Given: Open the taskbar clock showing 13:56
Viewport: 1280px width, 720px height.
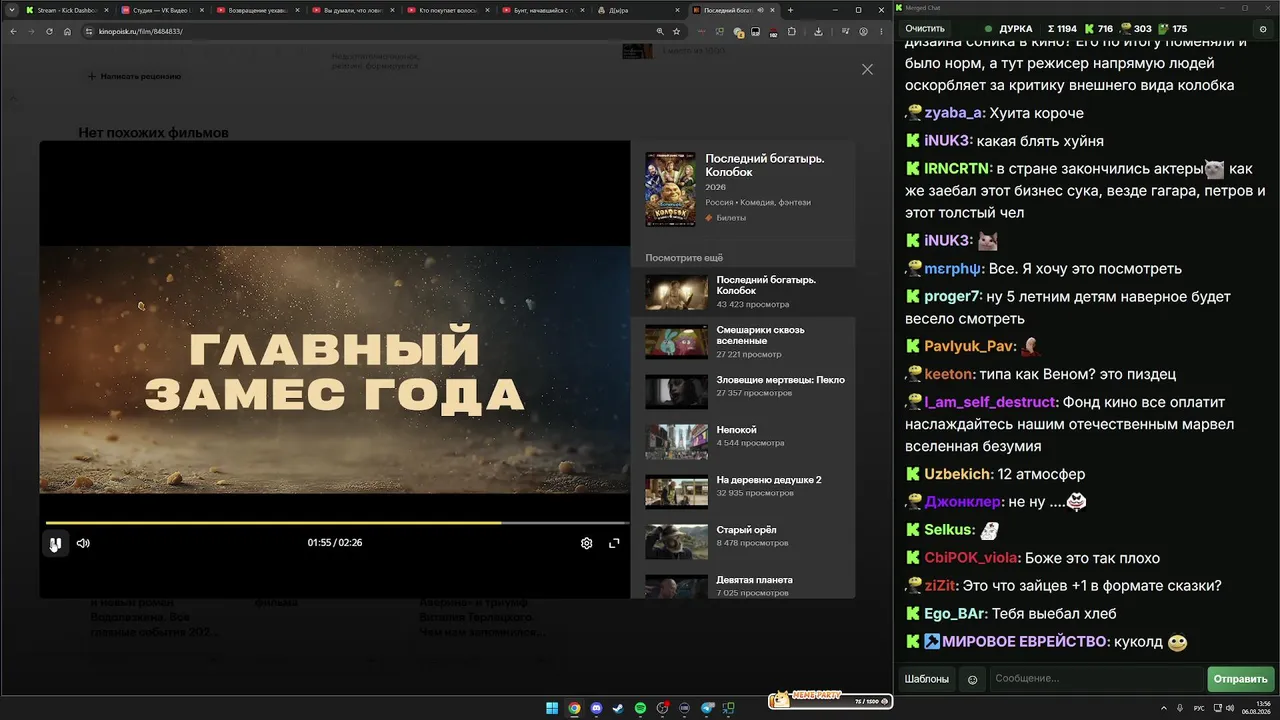Looking at the screenshot, I should tap(1256, 708).
